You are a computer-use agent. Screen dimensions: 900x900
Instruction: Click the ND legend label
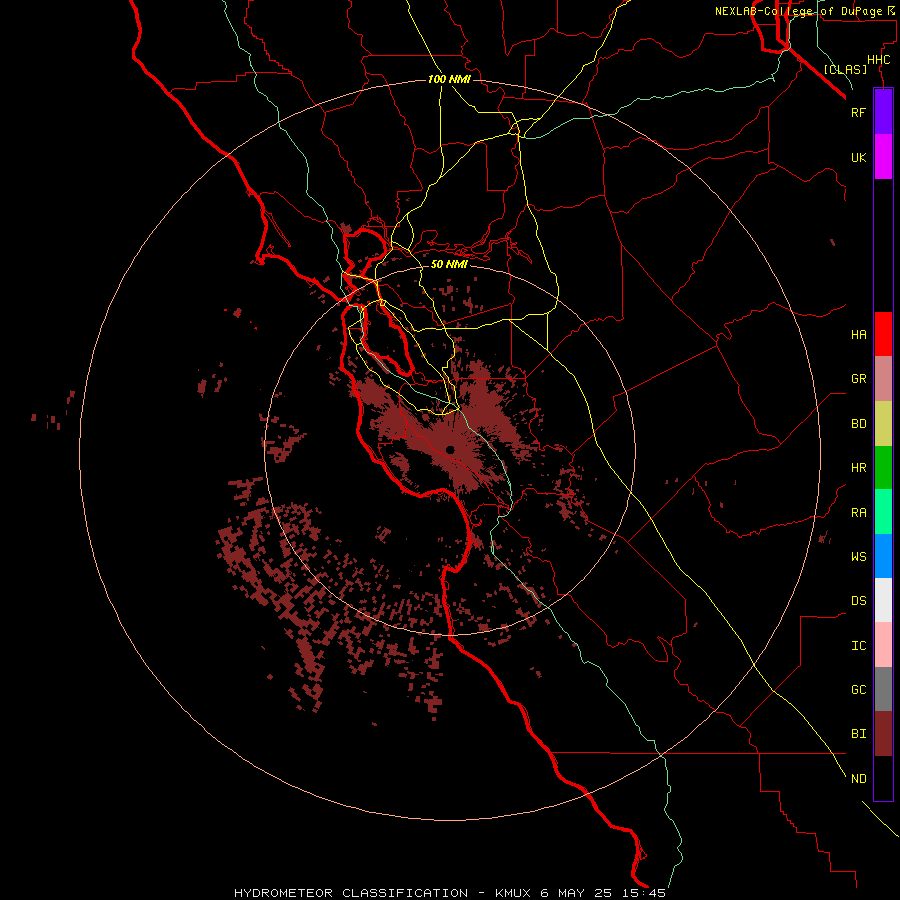coord(858,779)
